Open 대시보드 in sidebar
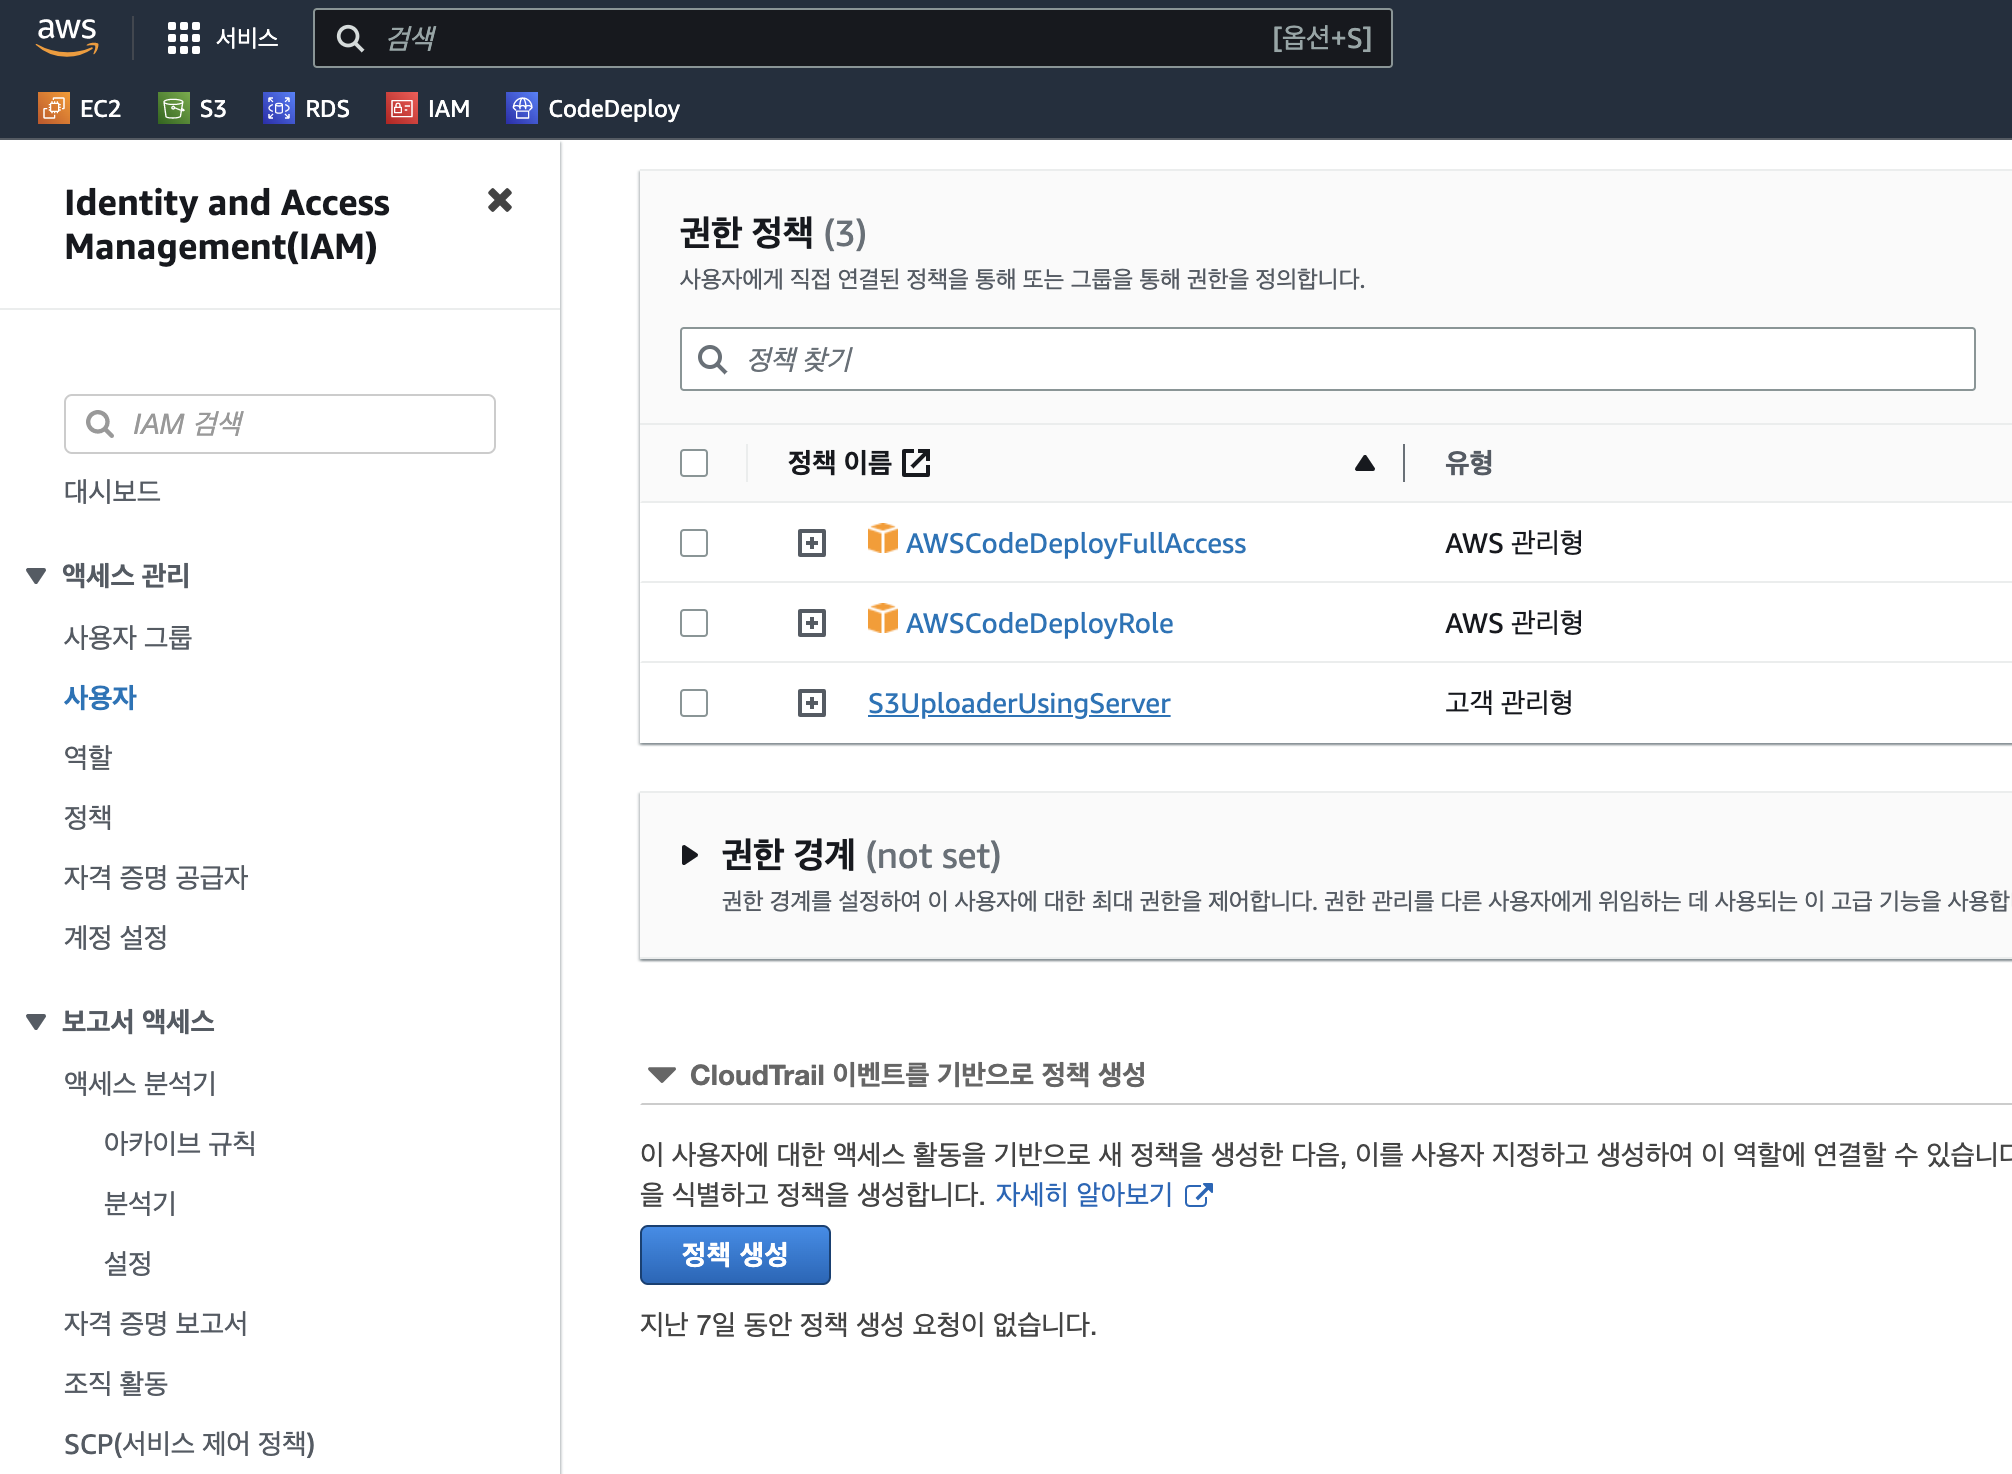The width and height of the screenshot is (2012, 1474). click(x=112, y=491)
